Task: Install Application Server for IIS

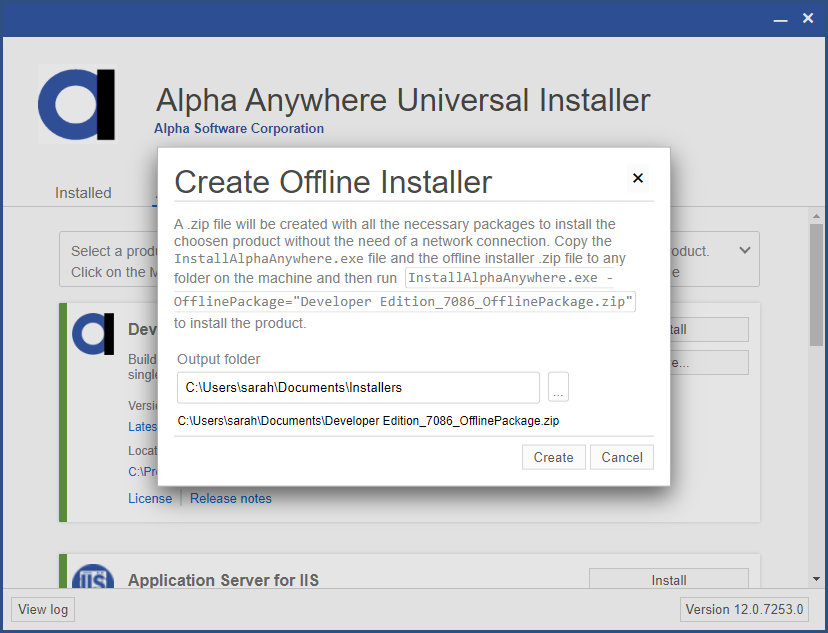Action: click(x=669, y=579)
